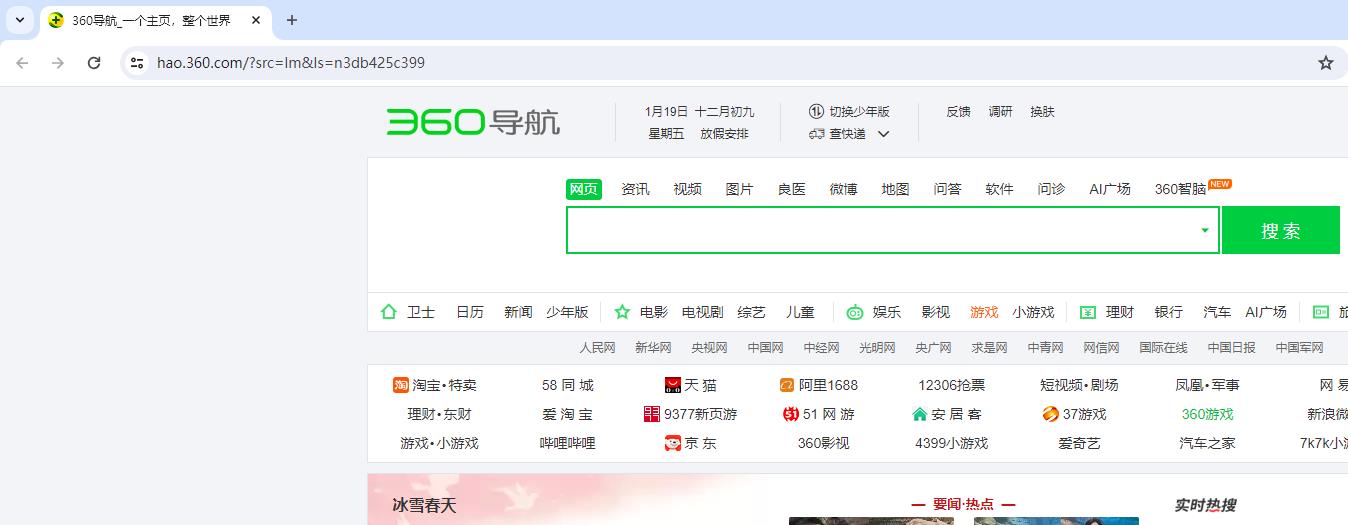
Task: Open the 58同城 site link
Action: click(x=568, y=385)
